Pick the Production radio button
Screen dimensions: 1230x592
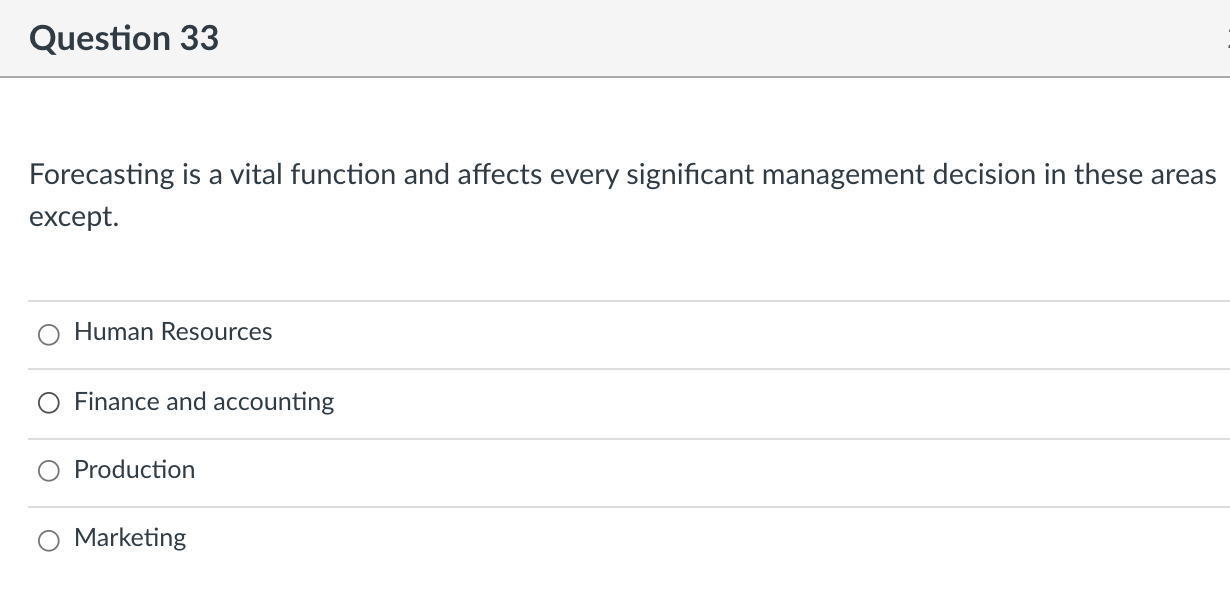(49, 472)
